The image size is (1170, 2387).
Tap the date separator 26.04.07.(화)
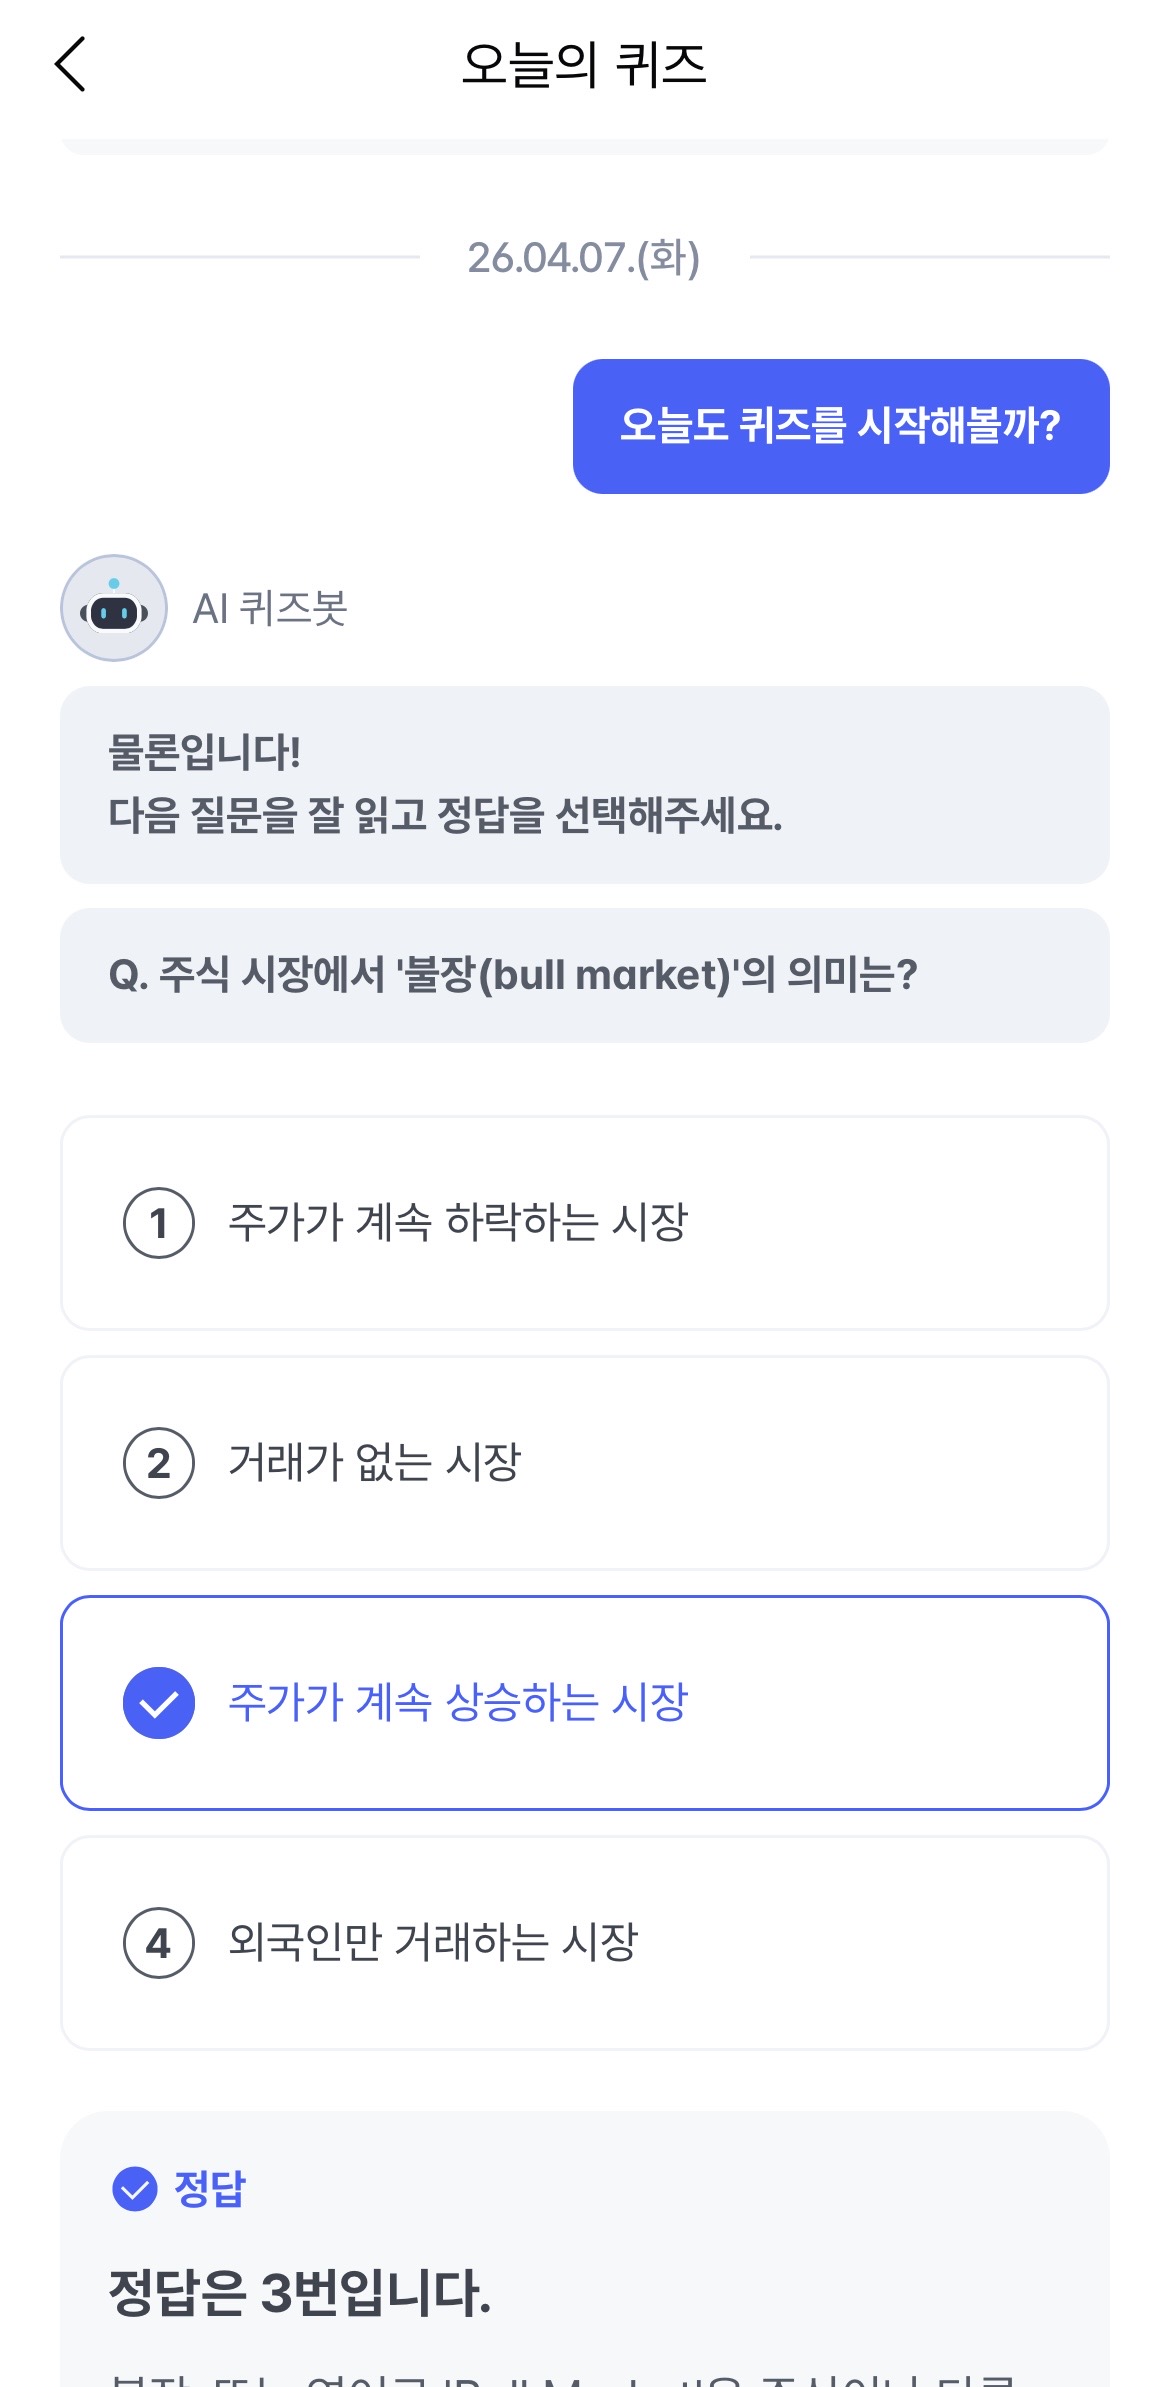pos(584,258)
